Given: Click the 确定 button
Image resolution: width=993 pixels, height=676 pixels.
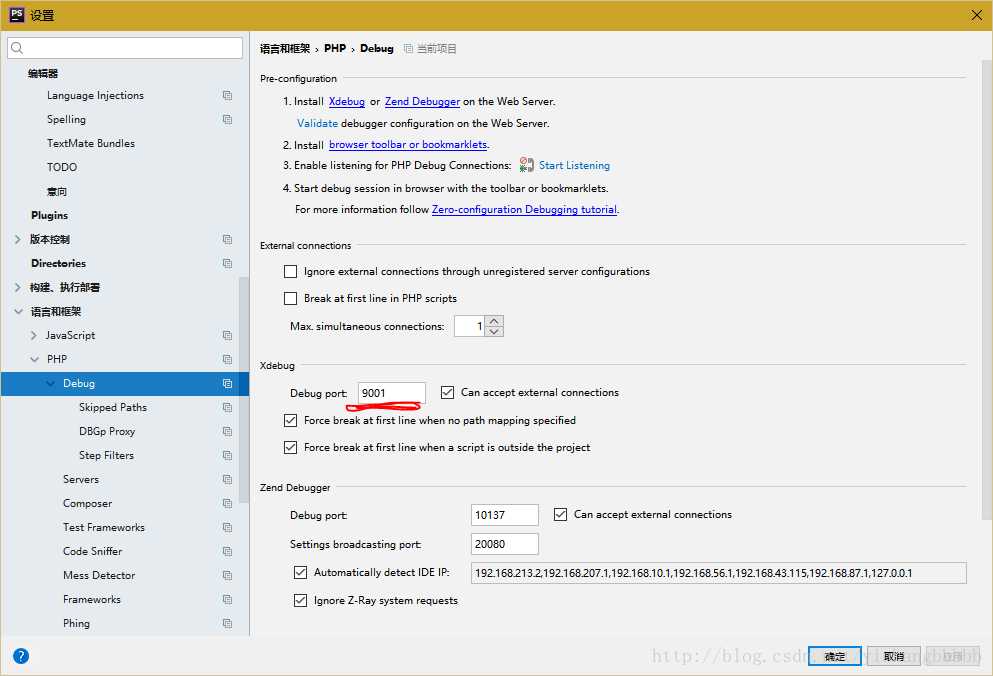Looking at the screenshot, I should tap(835, 656).
